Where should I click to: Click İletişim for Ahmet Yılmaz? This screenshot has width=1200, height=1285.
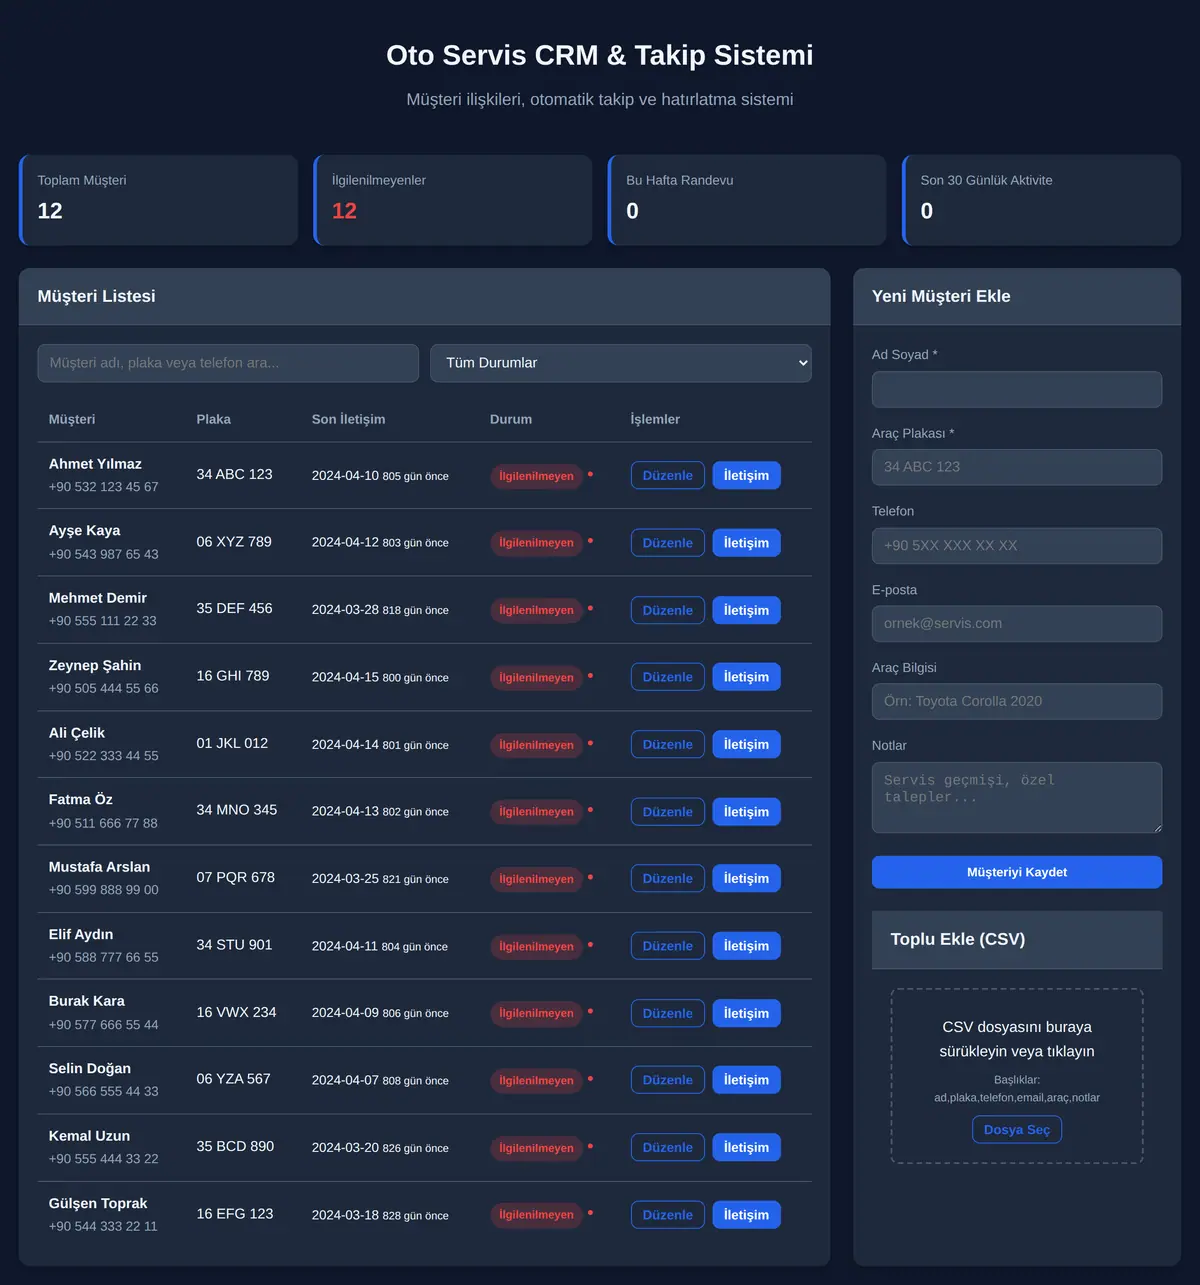pos(746,476)
